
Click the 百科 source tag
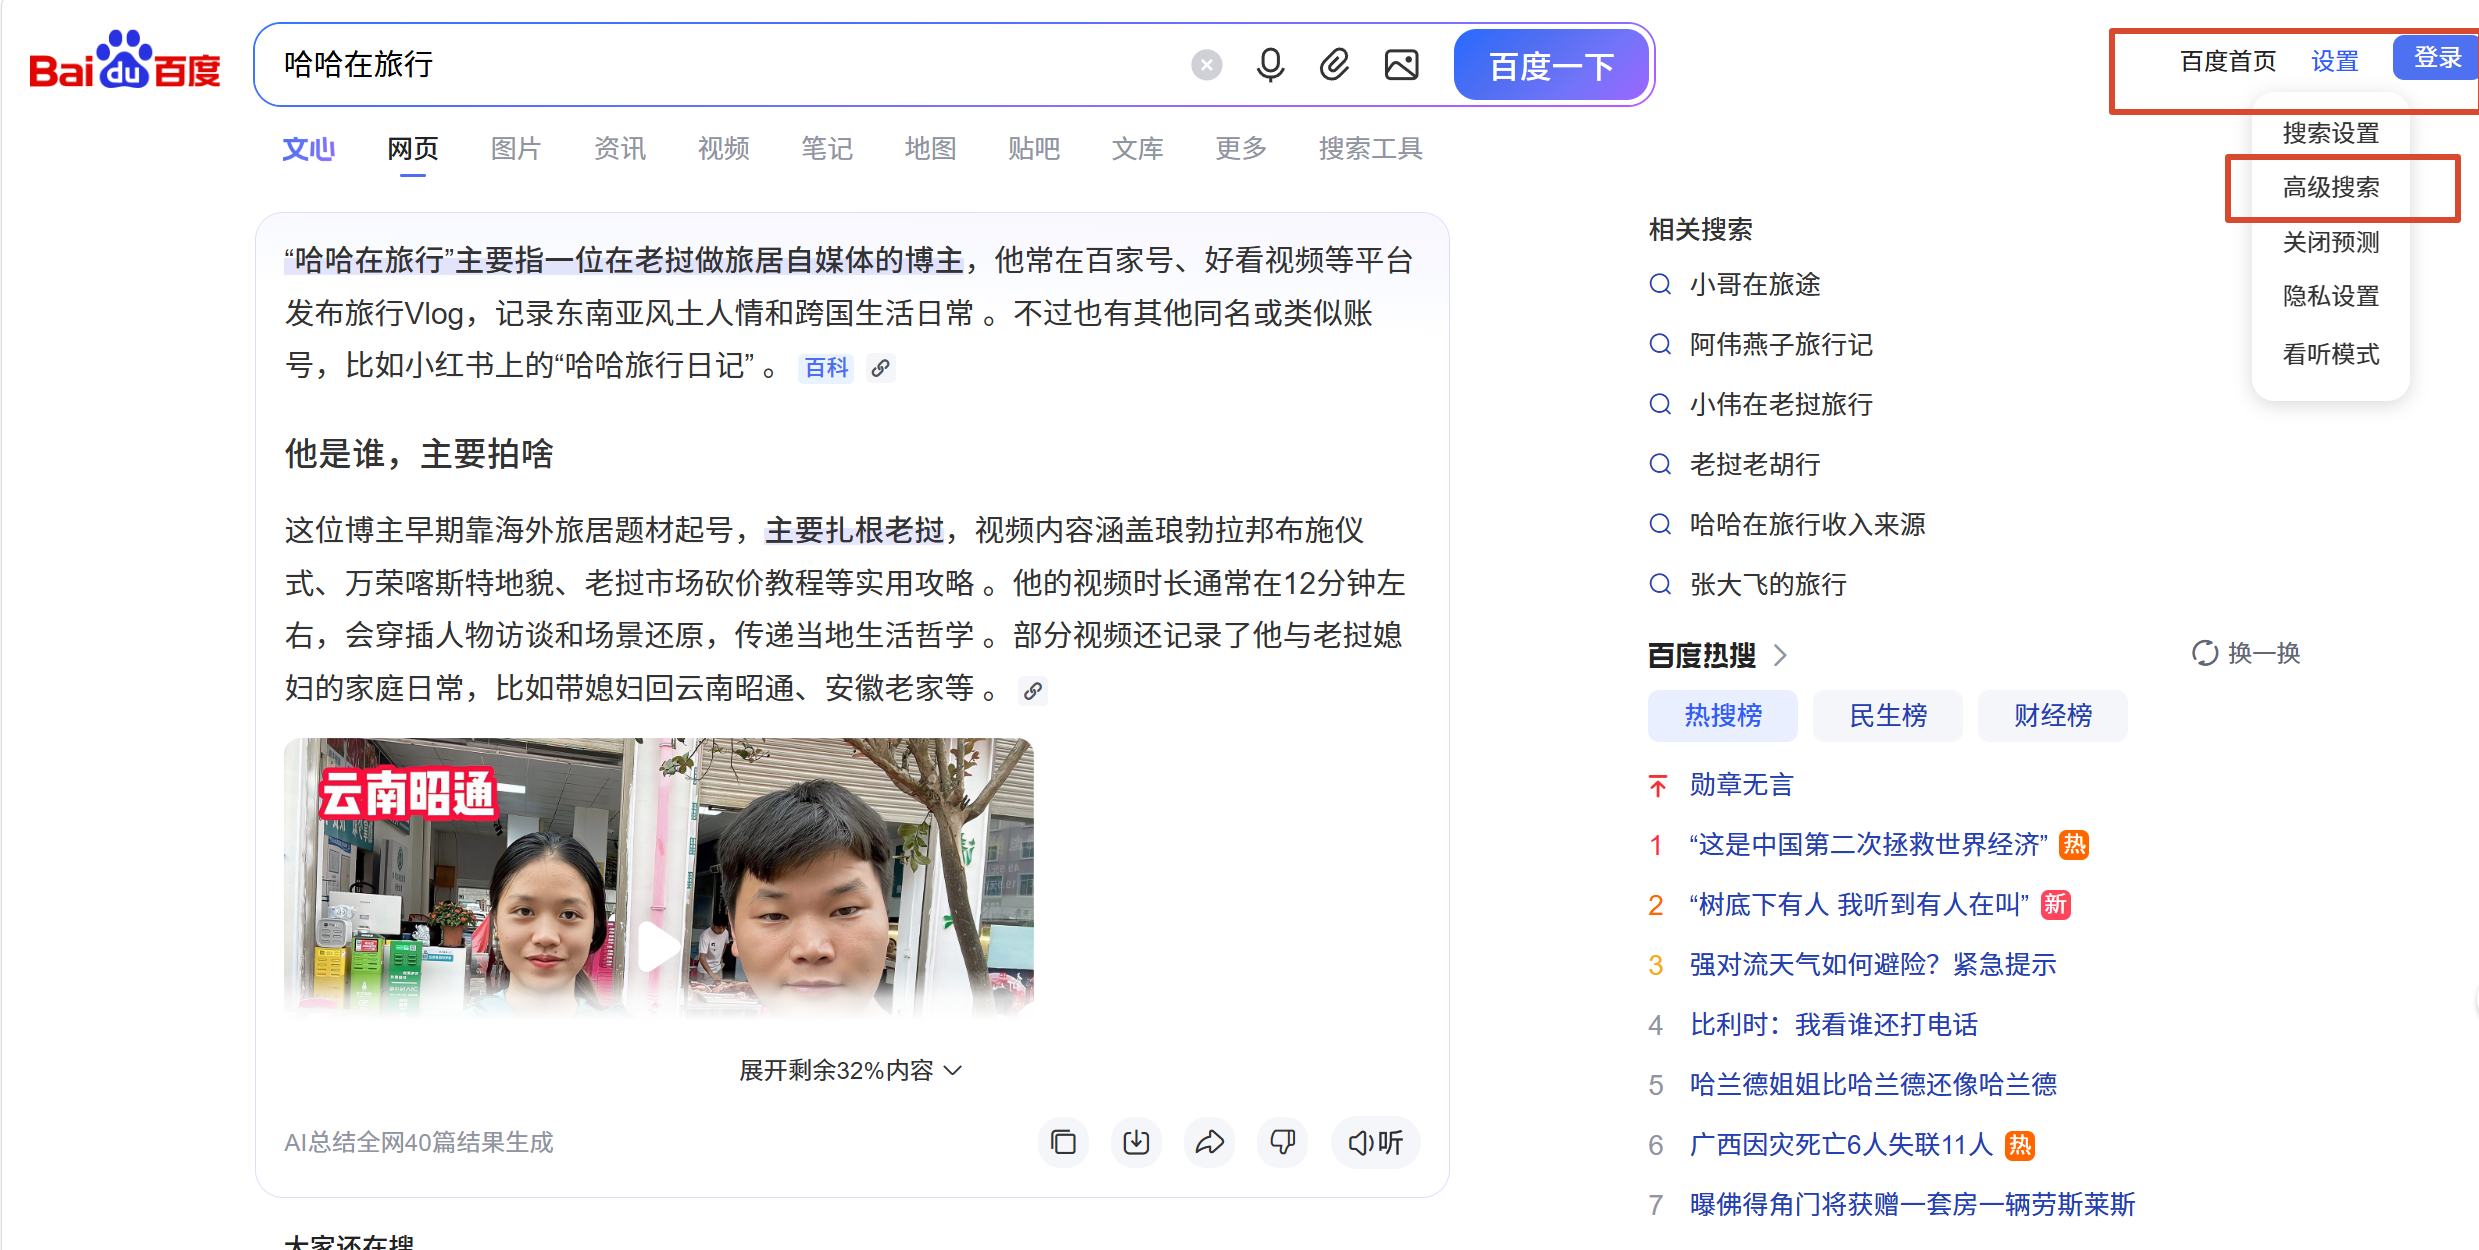click(826, 368)
